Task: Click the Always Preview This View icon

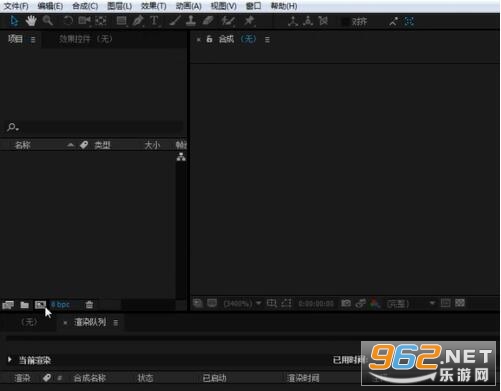Action: [x=198, y=303]
